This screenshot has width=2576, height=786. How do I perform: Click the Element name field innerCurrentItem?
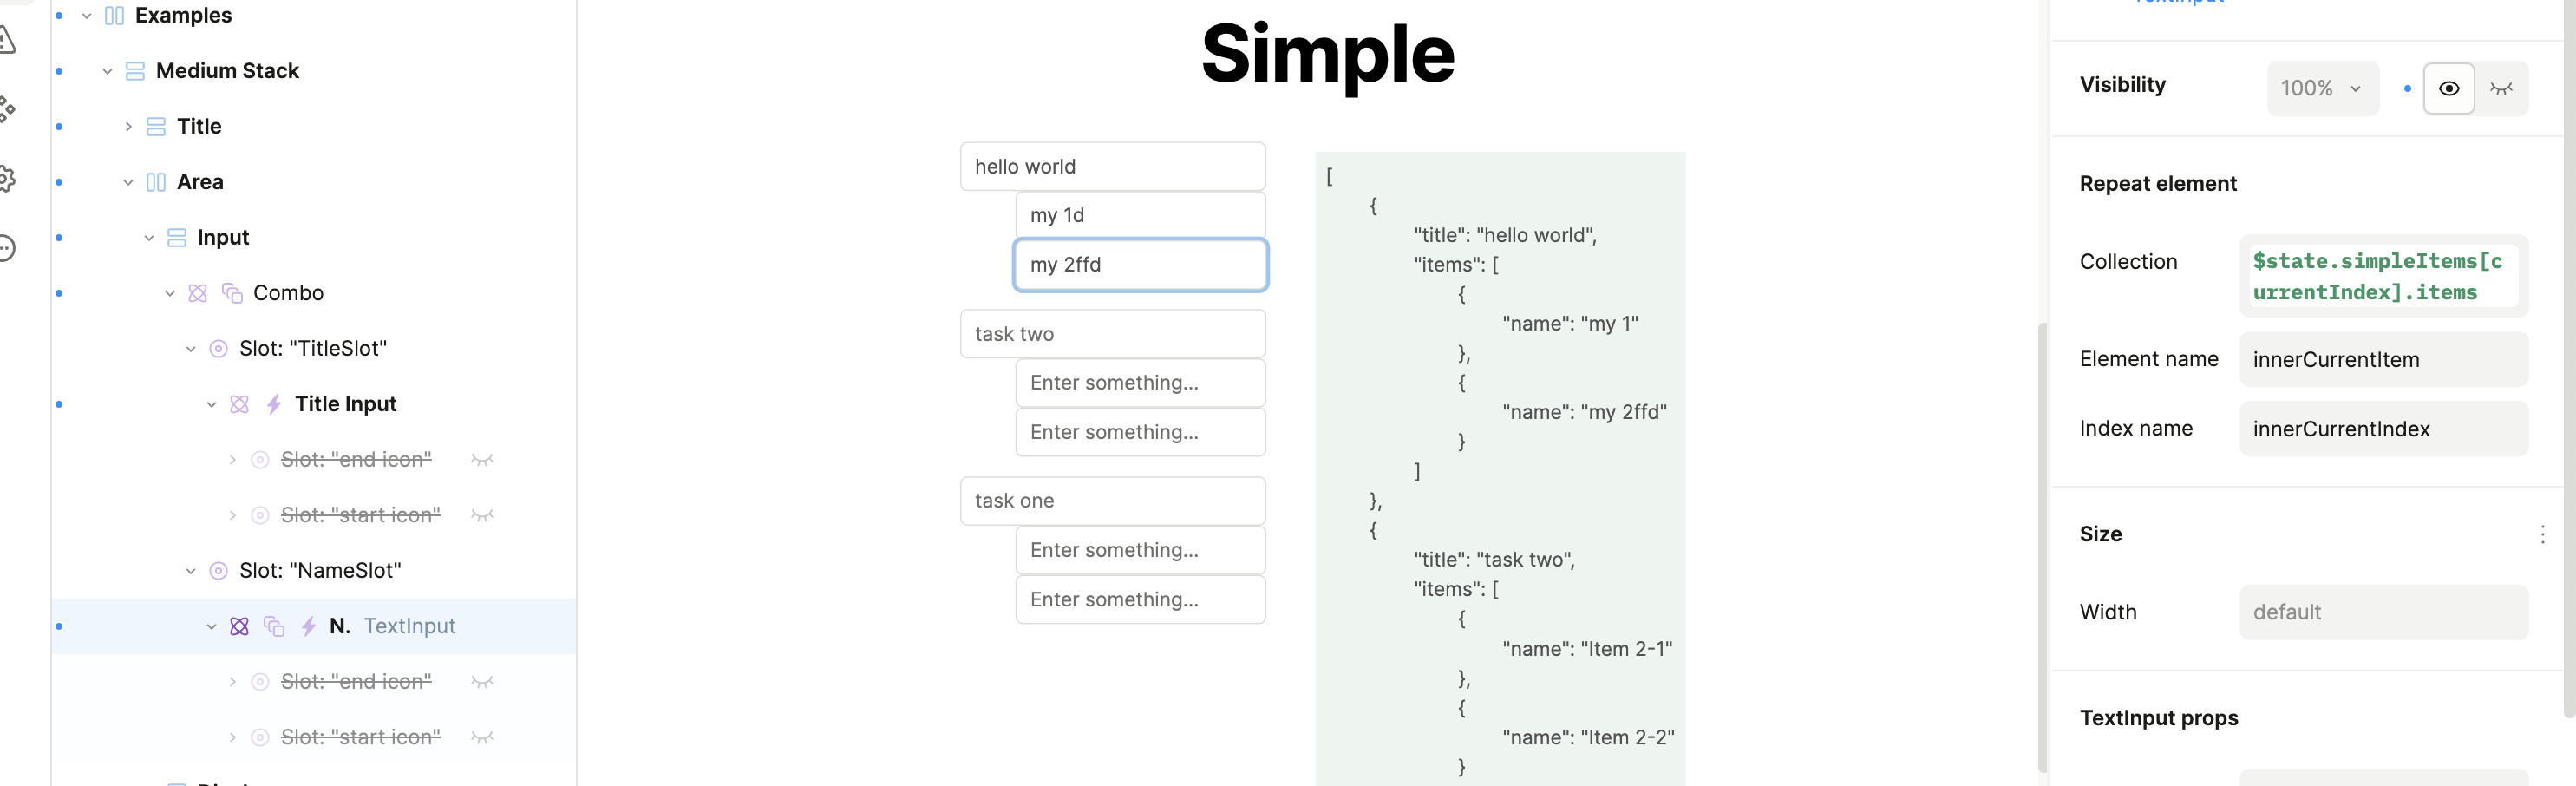point(2382,360)
